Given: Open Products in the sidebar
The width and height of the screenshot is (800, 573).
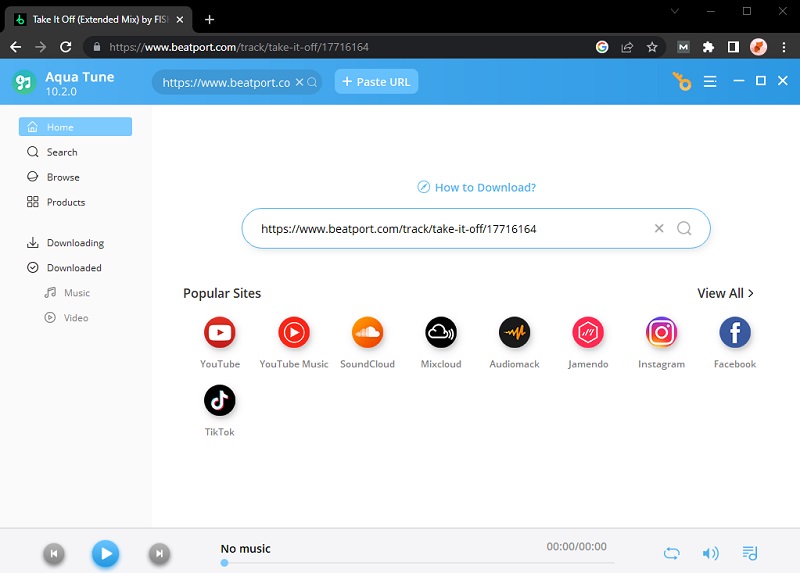Looking at the screenshot, I should coord(76,202).
